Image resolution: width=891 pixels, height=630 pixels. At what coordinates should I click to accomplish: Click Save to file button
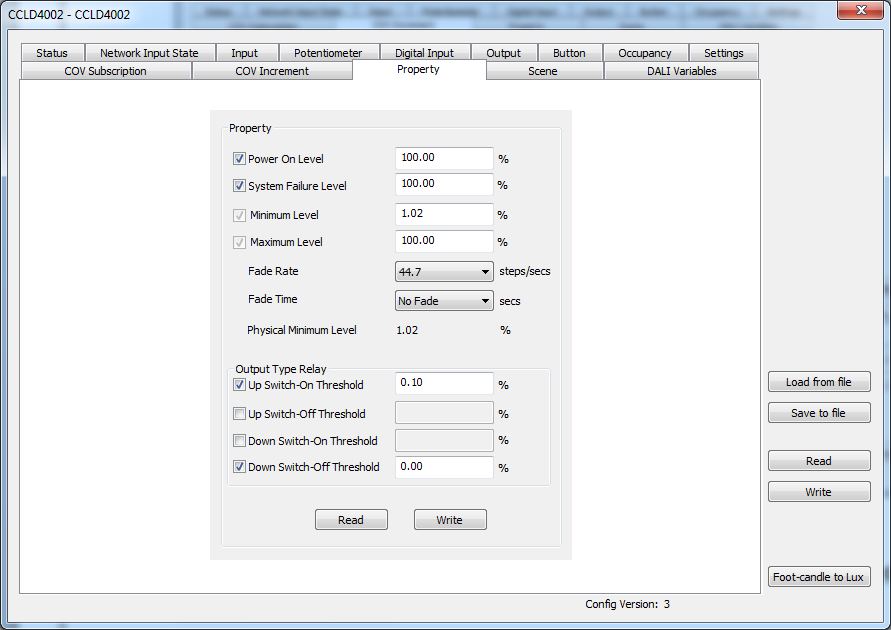(x=819, y=413)
